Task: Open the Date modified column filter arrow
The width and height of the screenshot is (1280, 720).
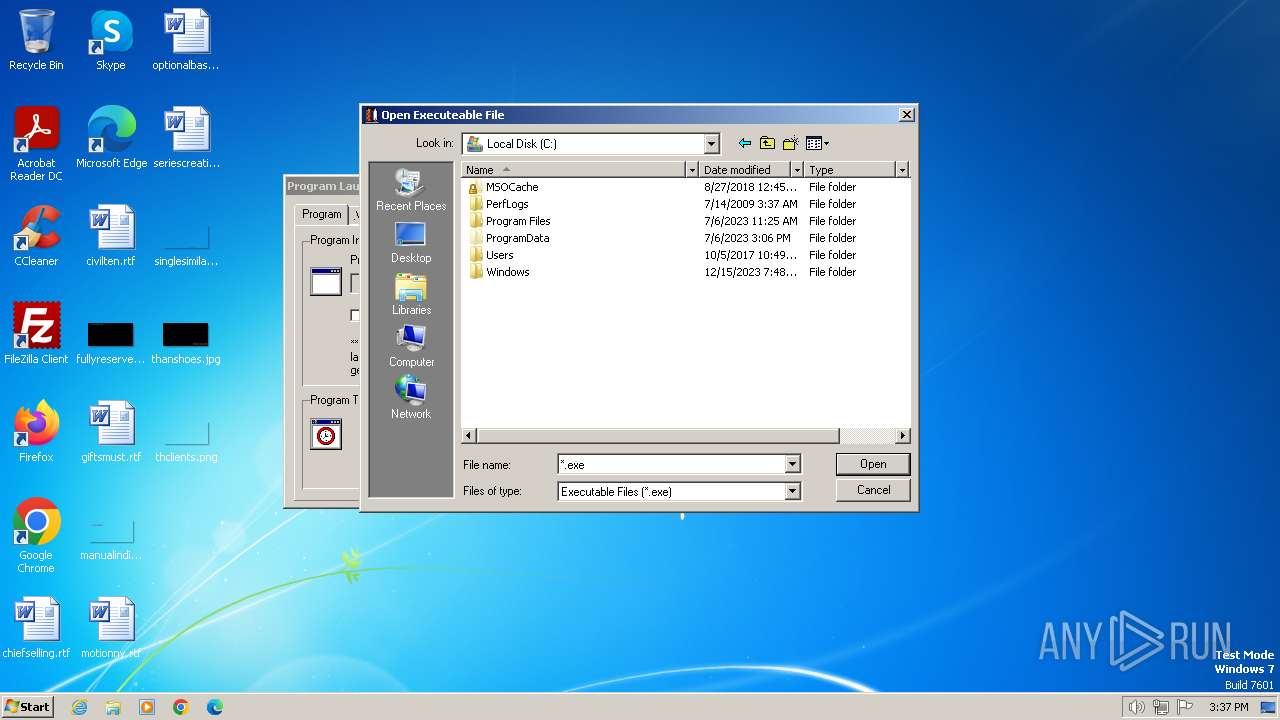Action: [797, 170]
